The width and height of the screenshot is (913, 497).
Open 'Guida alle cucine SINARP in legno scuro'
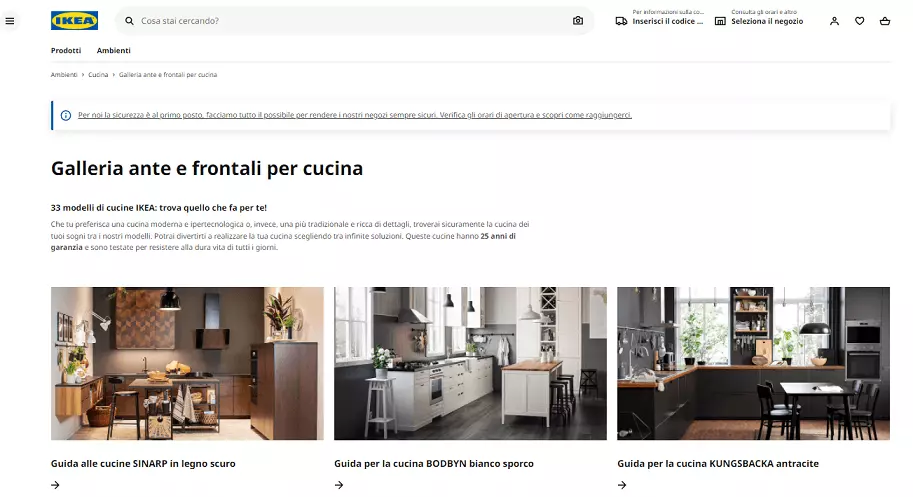click(143, 464)
